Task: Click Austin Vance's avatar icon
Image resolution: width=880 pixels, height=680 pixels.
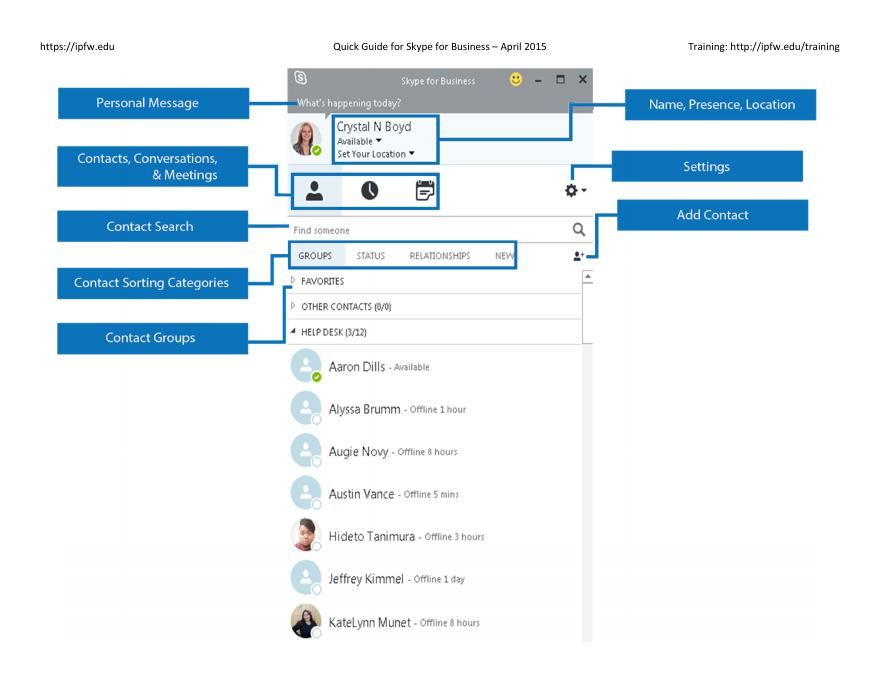Action: tap(306, 493)
